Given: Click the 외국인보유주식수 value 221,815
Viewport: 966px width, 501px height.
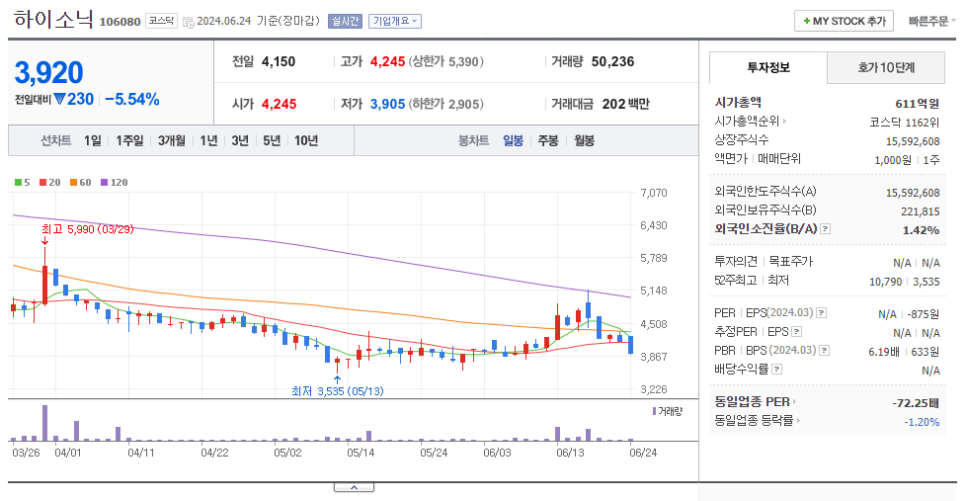Looking at the screenshot, I should [920, 212].
